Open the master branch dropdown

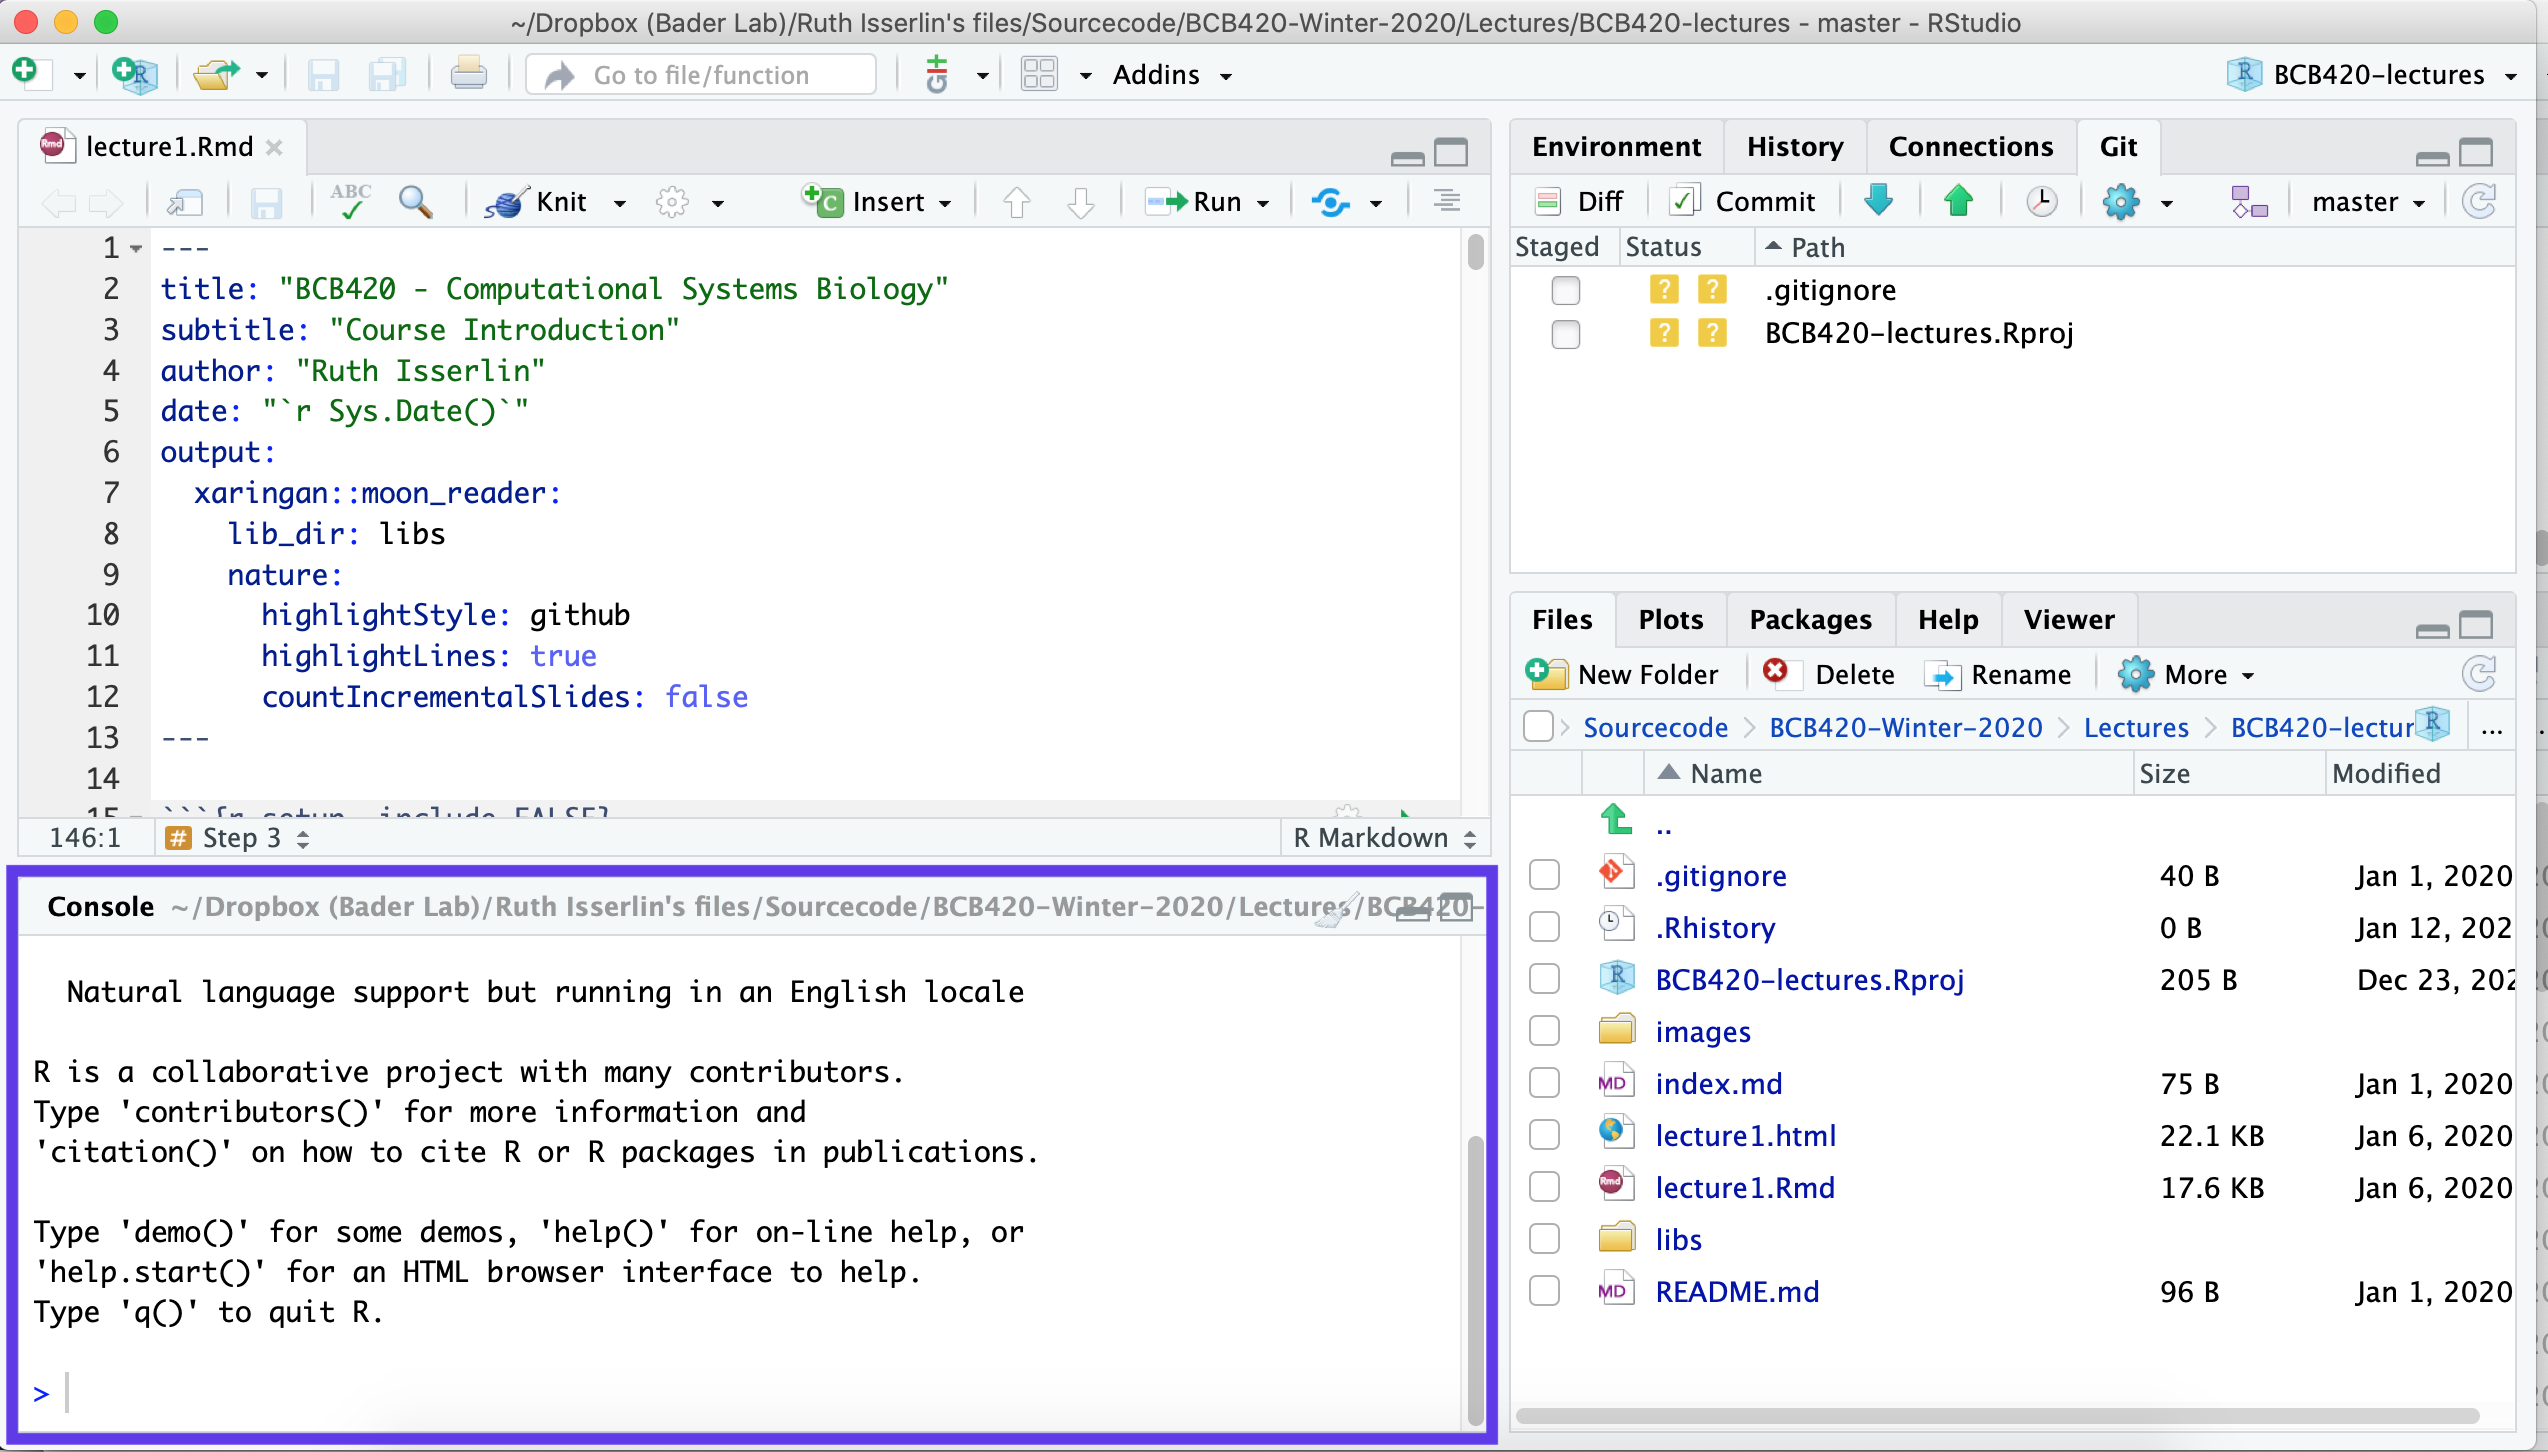click(x=2368, y=202)
